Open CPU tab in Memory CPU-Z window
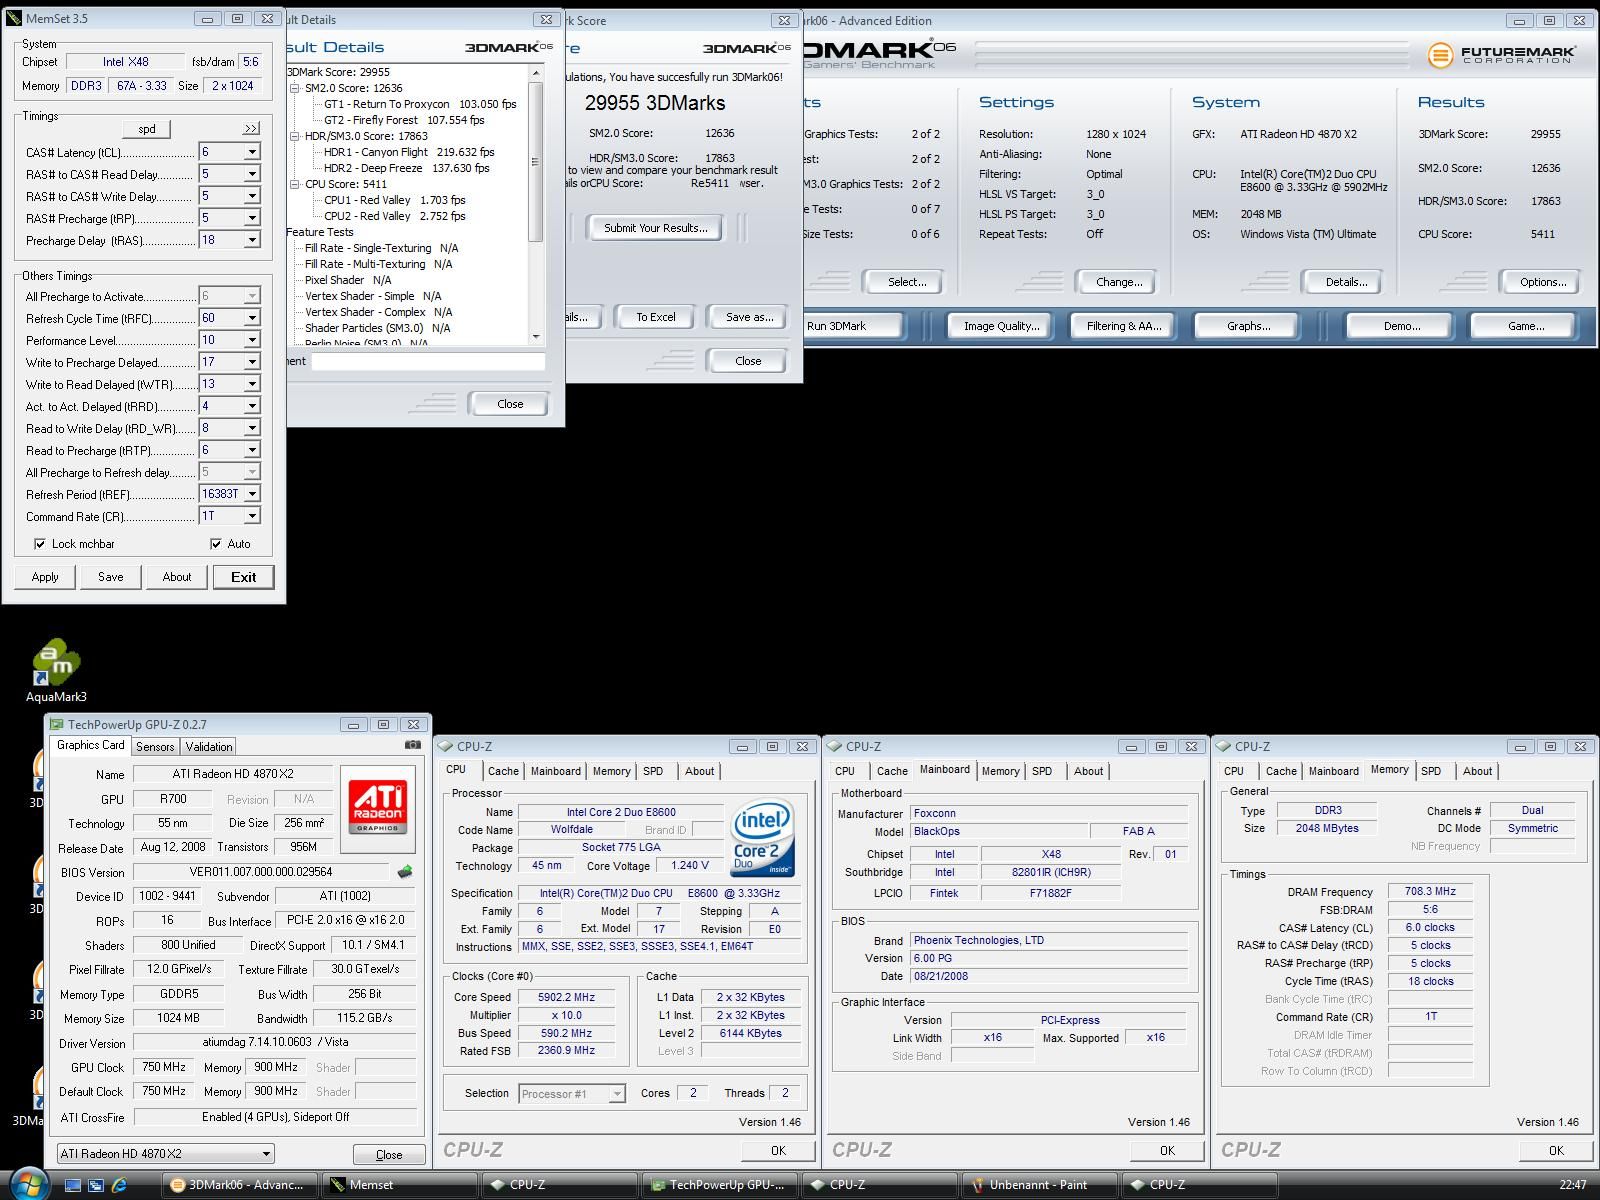The image size is (1600, 1200). click(1234, 771)
